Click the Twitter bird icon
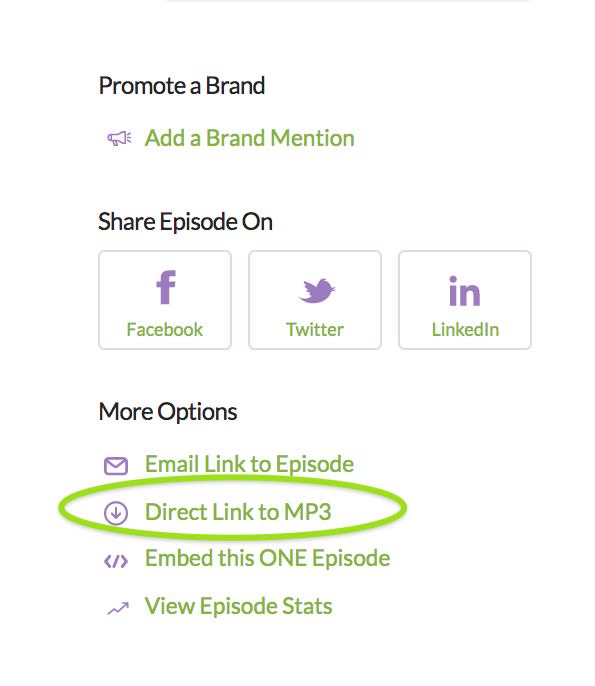 [317, 290]
